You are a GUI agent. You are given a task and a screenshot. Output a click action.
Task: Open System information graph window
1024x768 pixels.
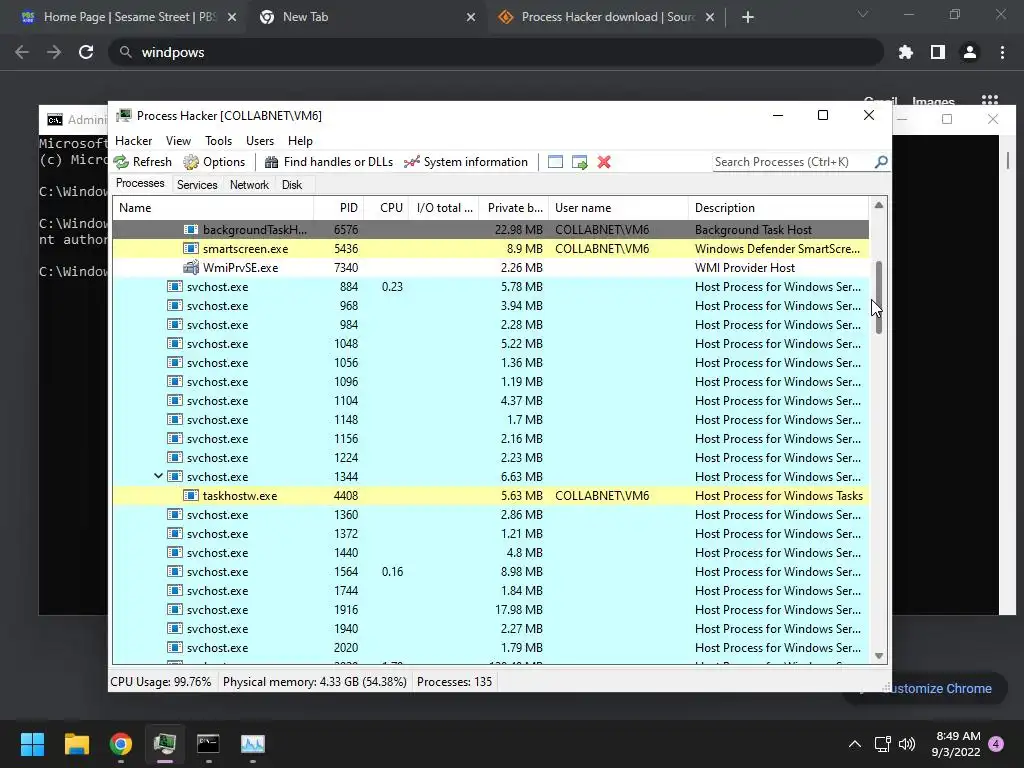tap(466, 162)
